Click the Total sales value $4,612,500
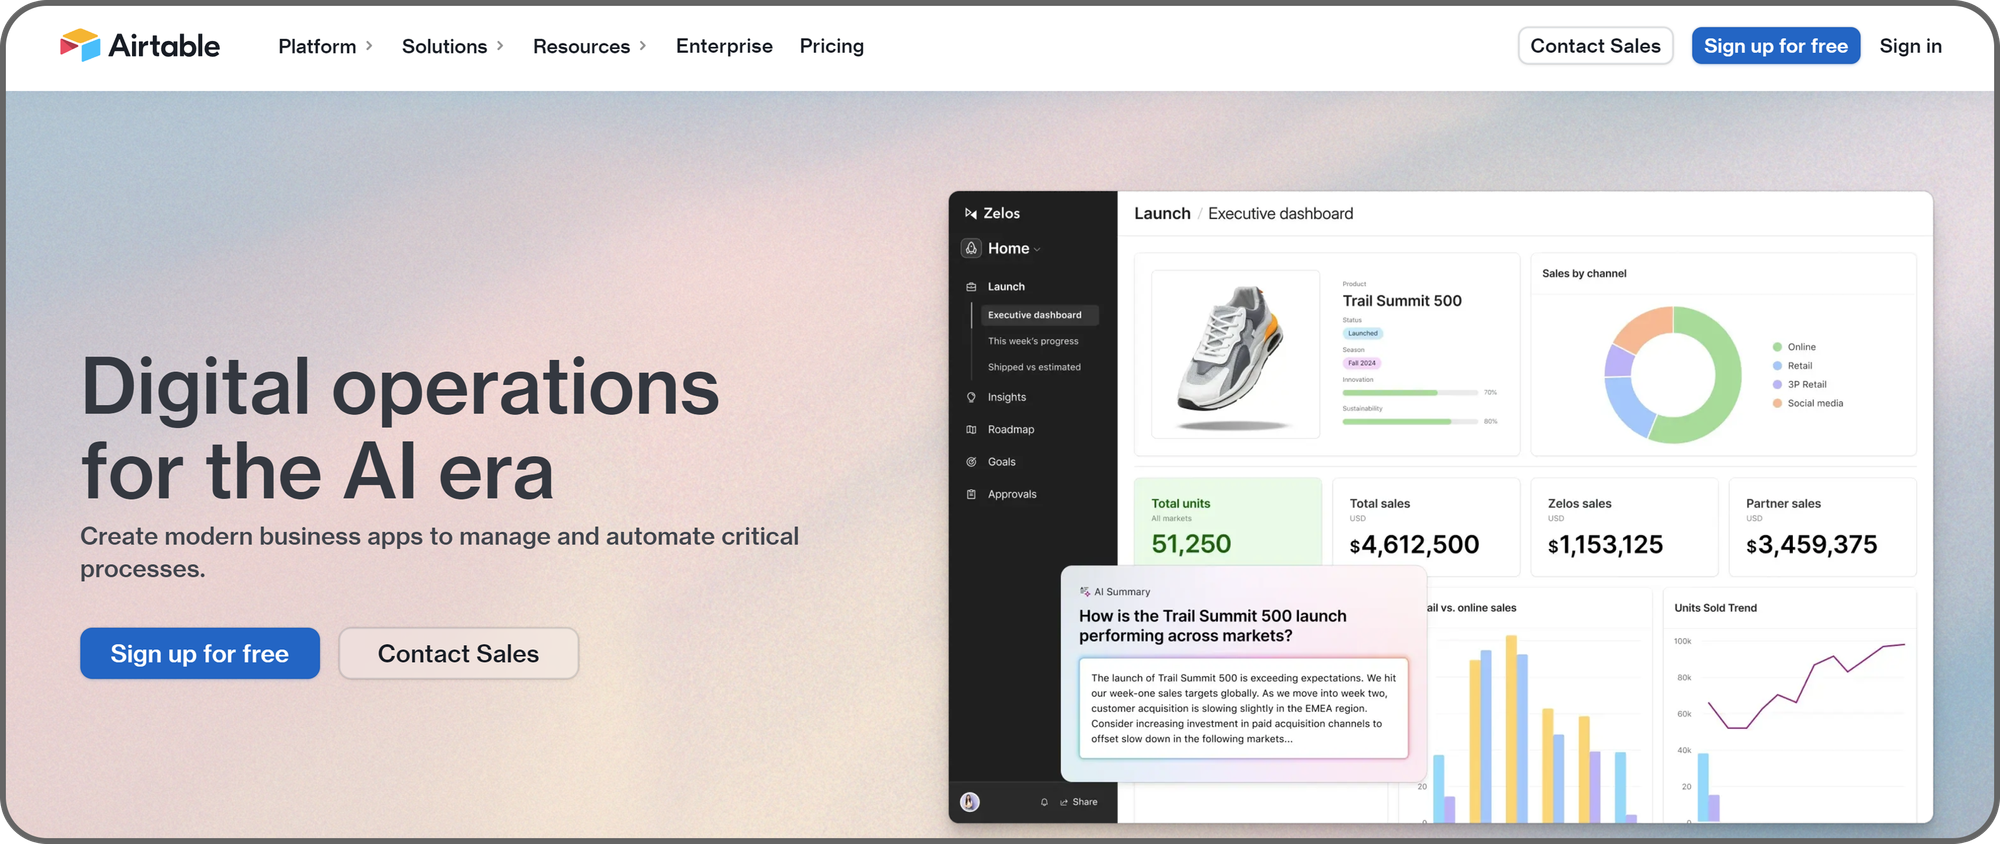This screenshot has width=2000, height=844. click(1414, 545)
